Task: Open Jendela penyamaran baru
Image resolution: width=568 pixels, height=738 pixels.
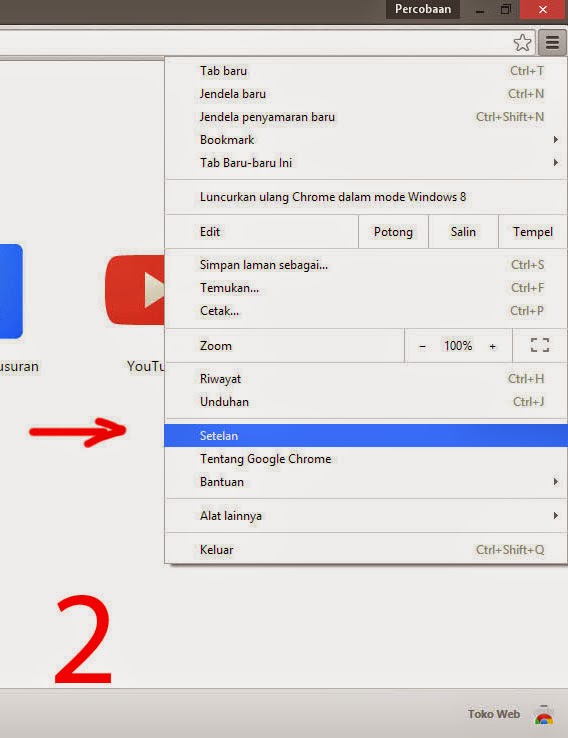Action: point(366,117)
